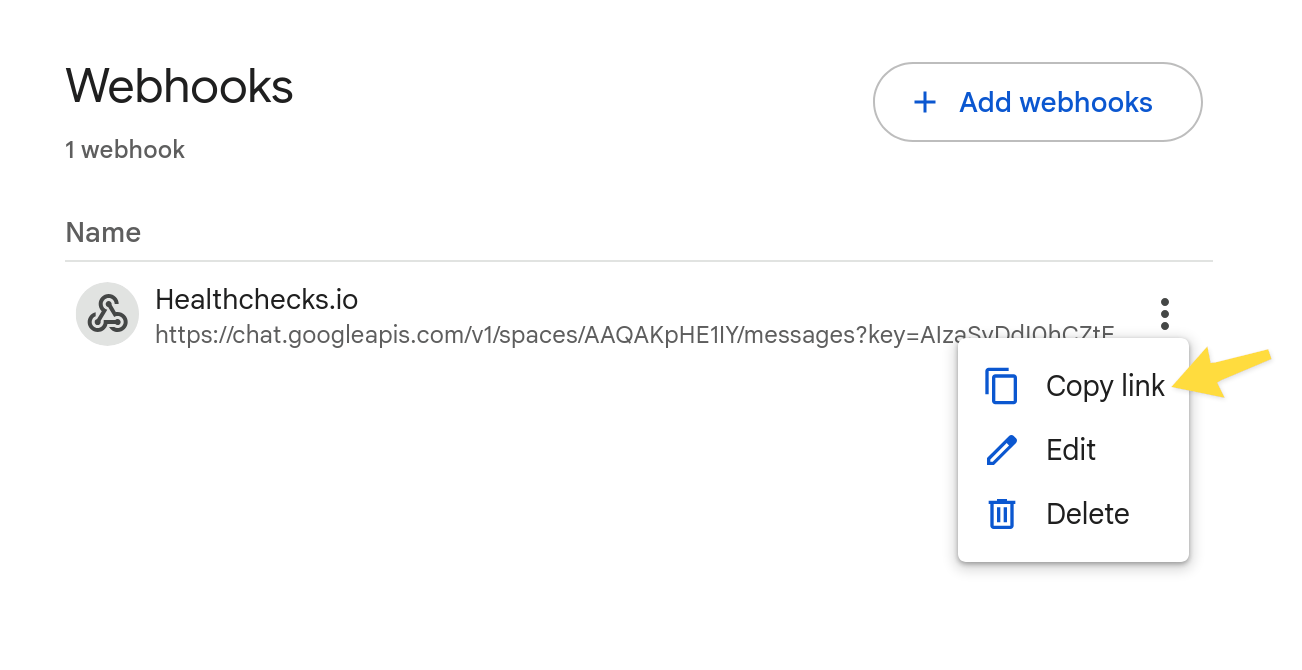
Task: Click the pencil Edit icon
Action: [x=1001, y=449]
